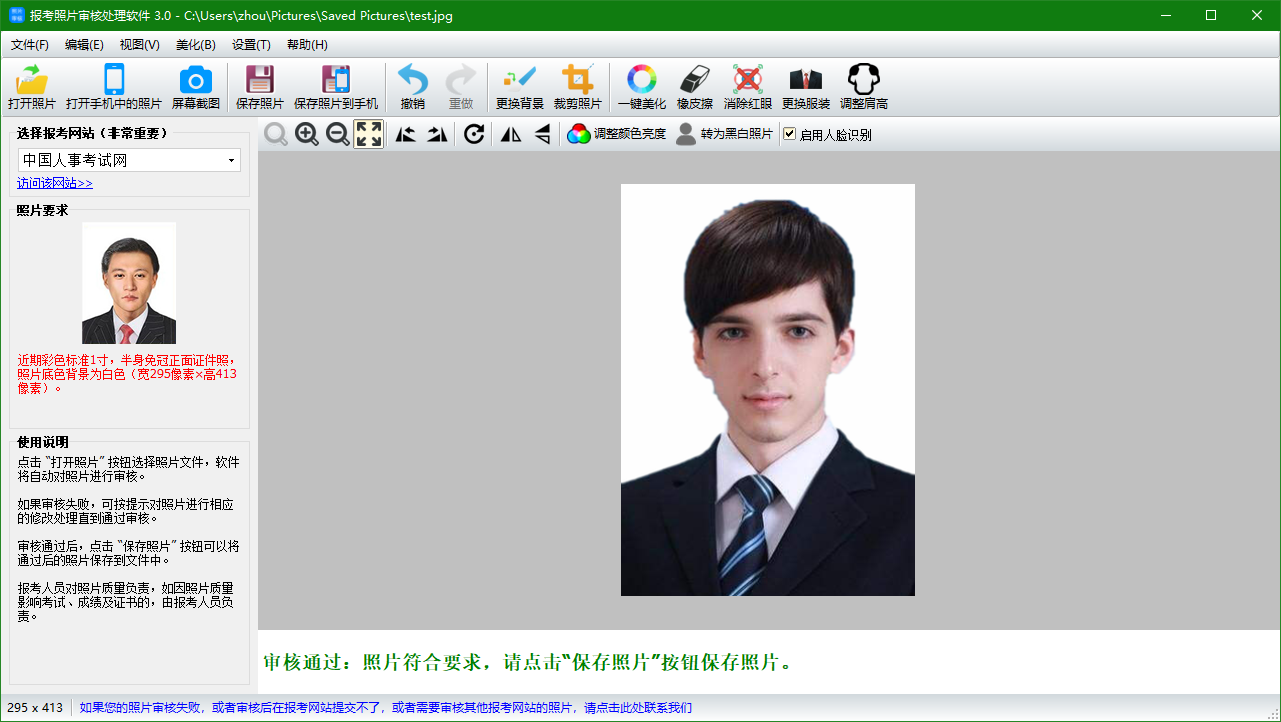The height and width of the screenshot is (722, 1281).
Task: Click the 照片要求 heading
Action: (x=43, y=210)
